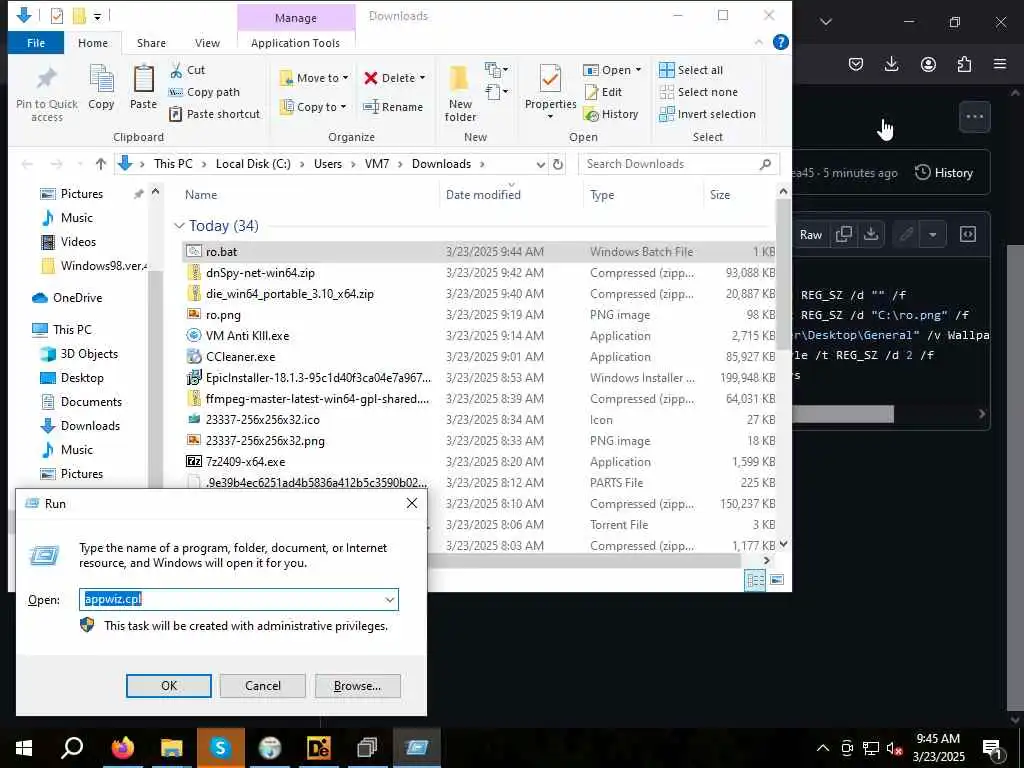Click Paste shortcut in ribbon
1024x768 pixels.
[214, 114]
